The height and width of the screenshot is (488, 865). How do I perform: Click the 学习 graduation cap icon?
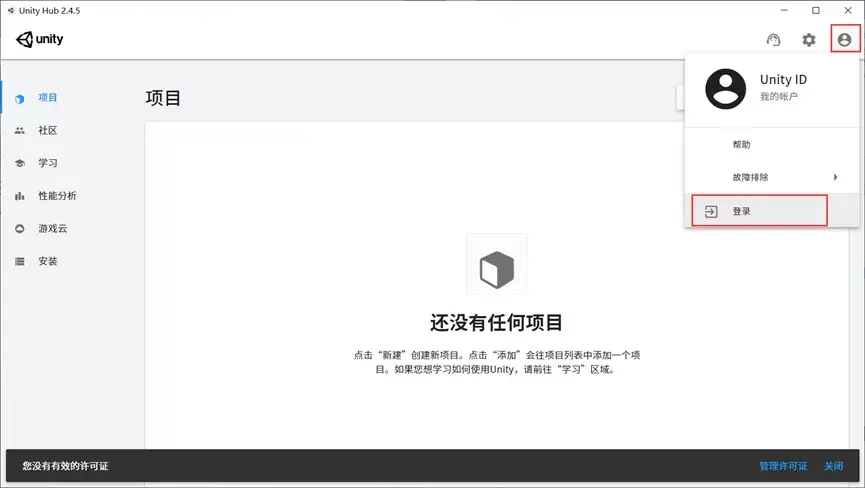click(20, 163)
